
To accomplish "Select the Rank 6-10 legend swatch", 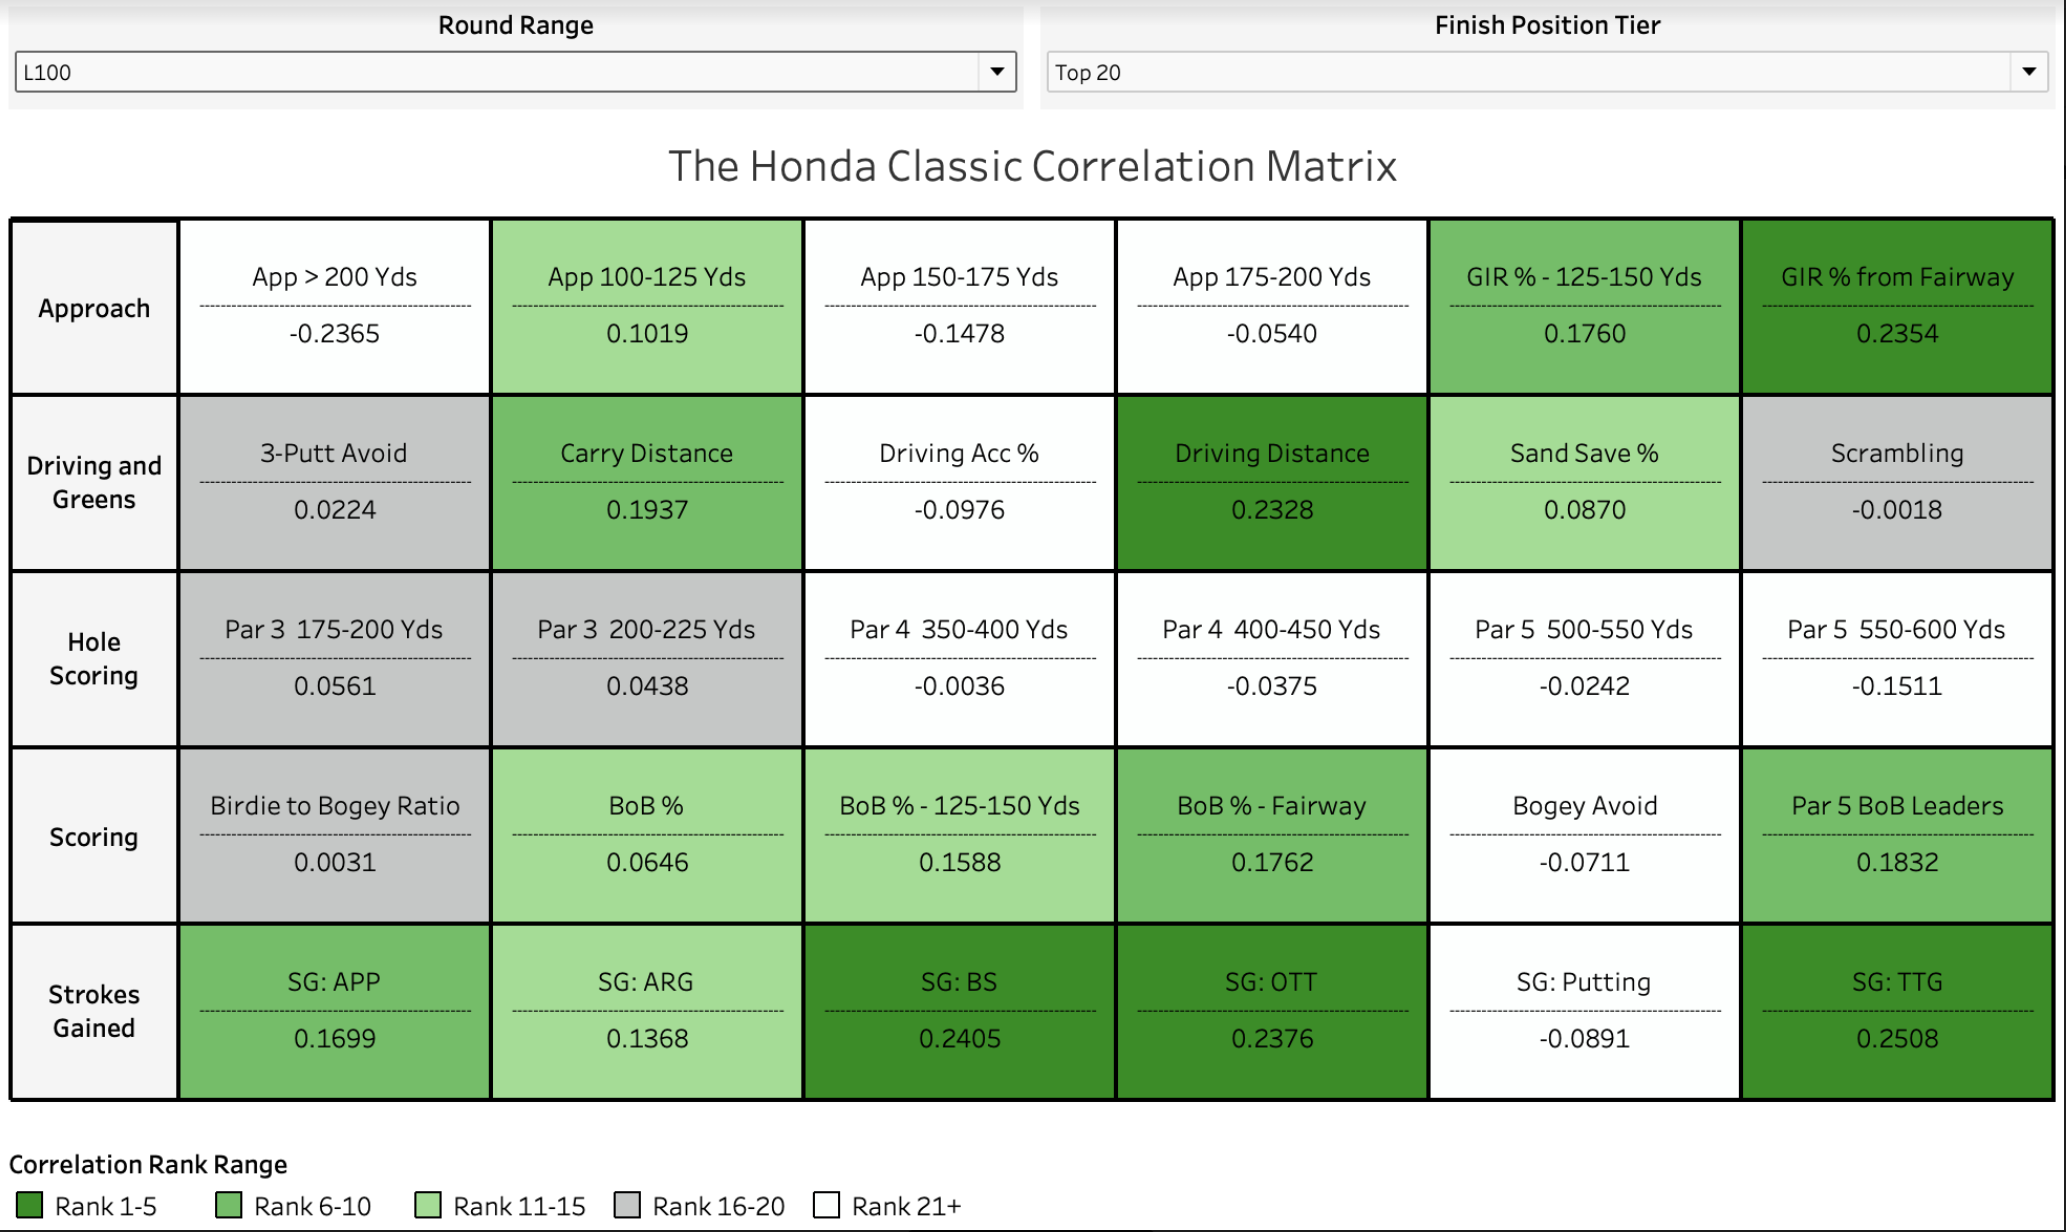I will pyautogui.click(x=229, y=1205).
